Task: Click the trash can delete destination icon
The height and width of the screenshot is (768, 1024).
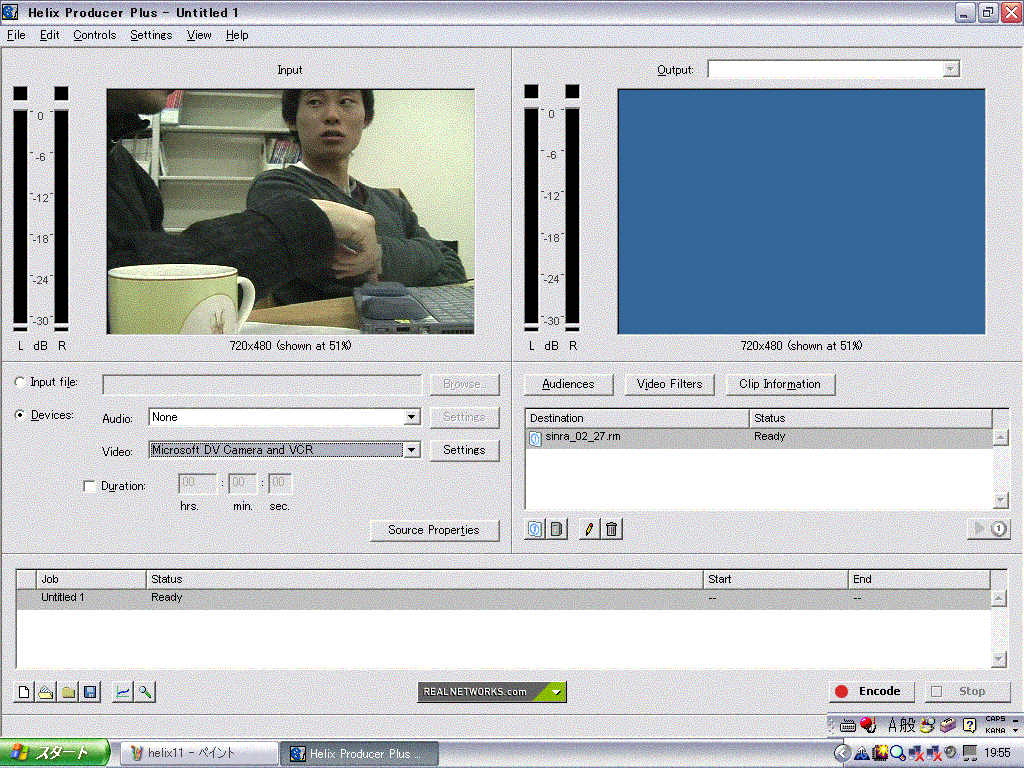Action: point(611,529)
